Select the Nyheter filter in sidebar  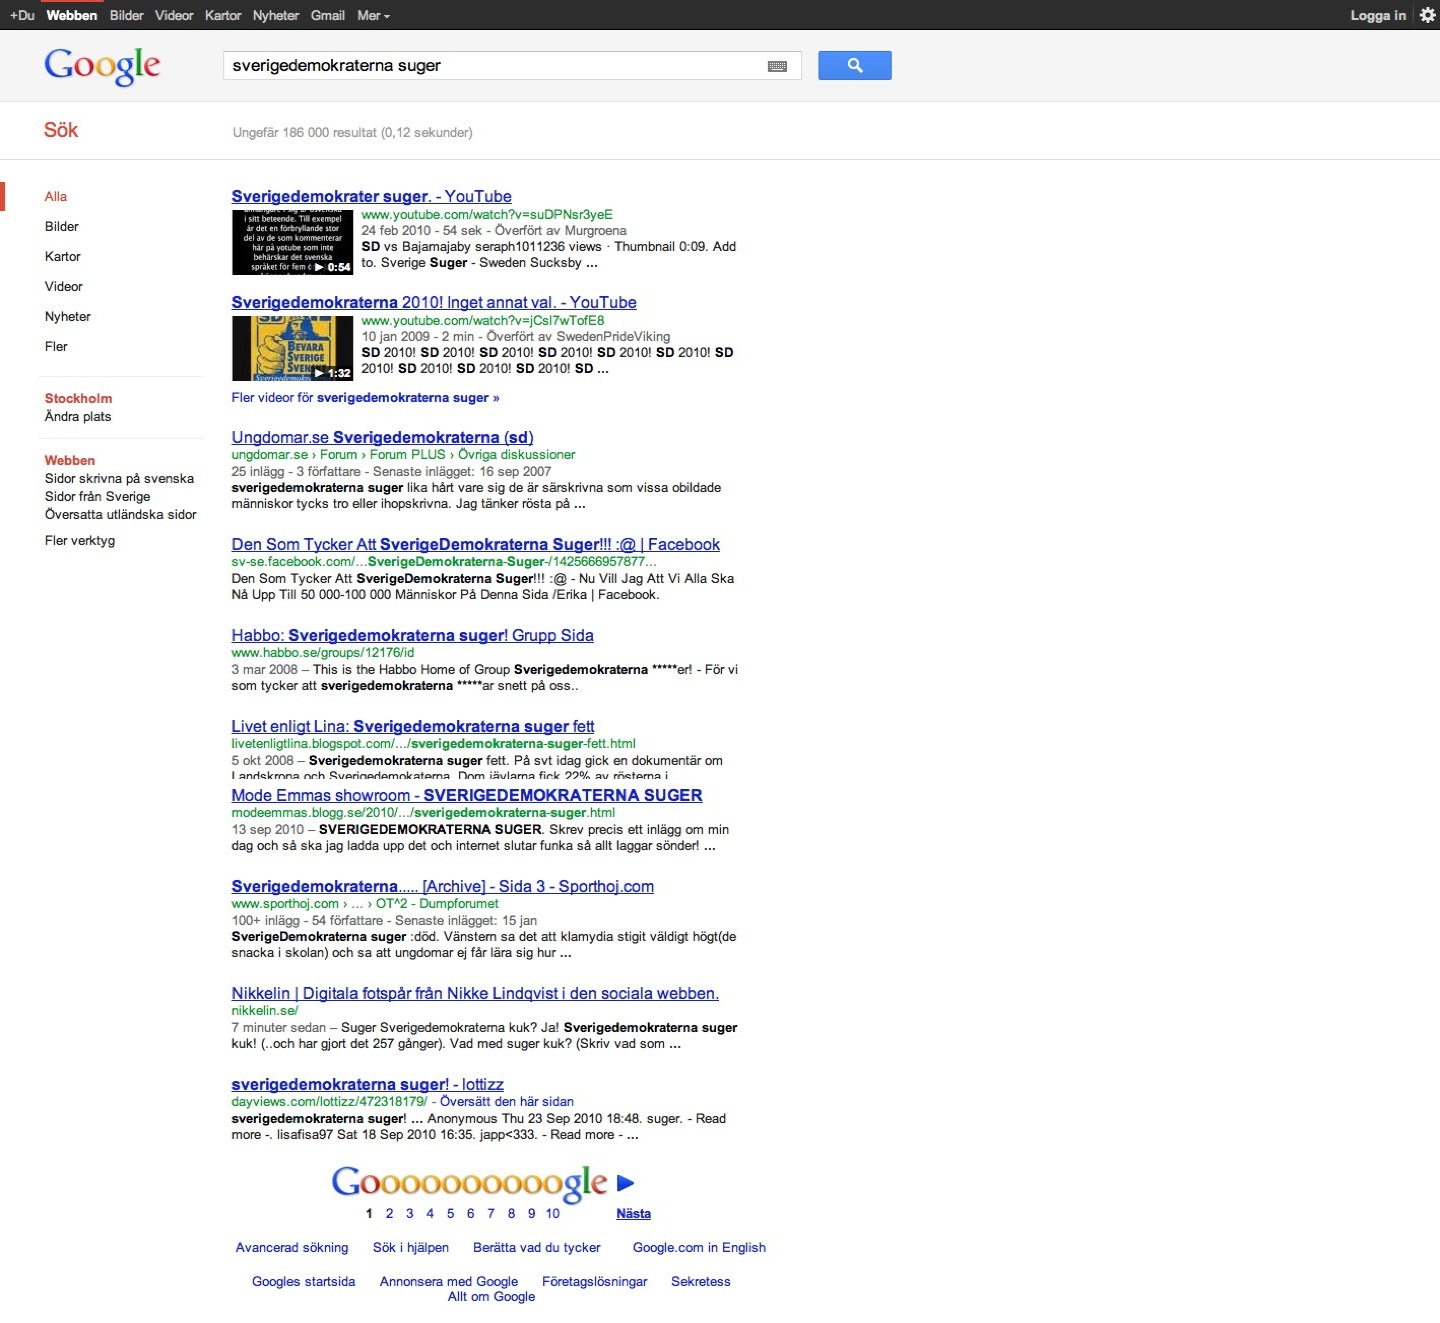[x=68, y=316]
